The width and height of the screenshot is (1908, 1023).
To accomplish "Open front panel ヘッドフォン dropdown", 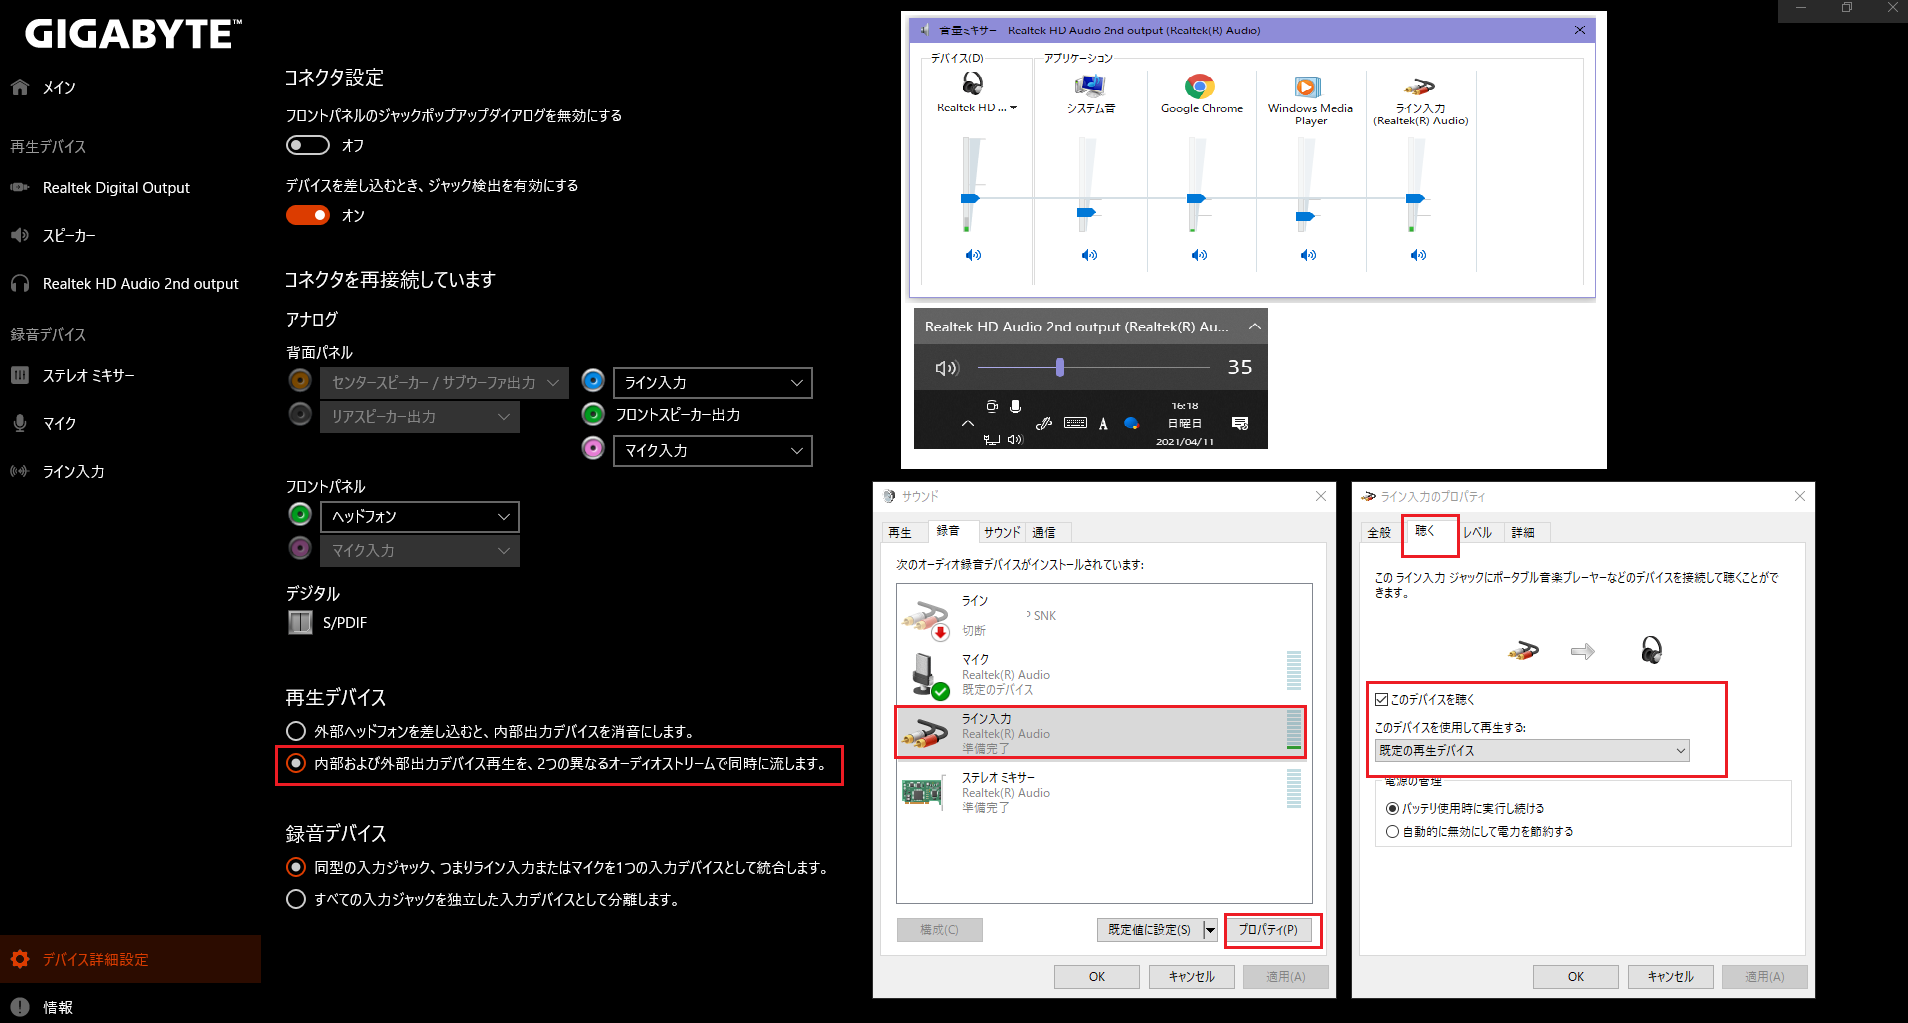I will coord(420,516).
